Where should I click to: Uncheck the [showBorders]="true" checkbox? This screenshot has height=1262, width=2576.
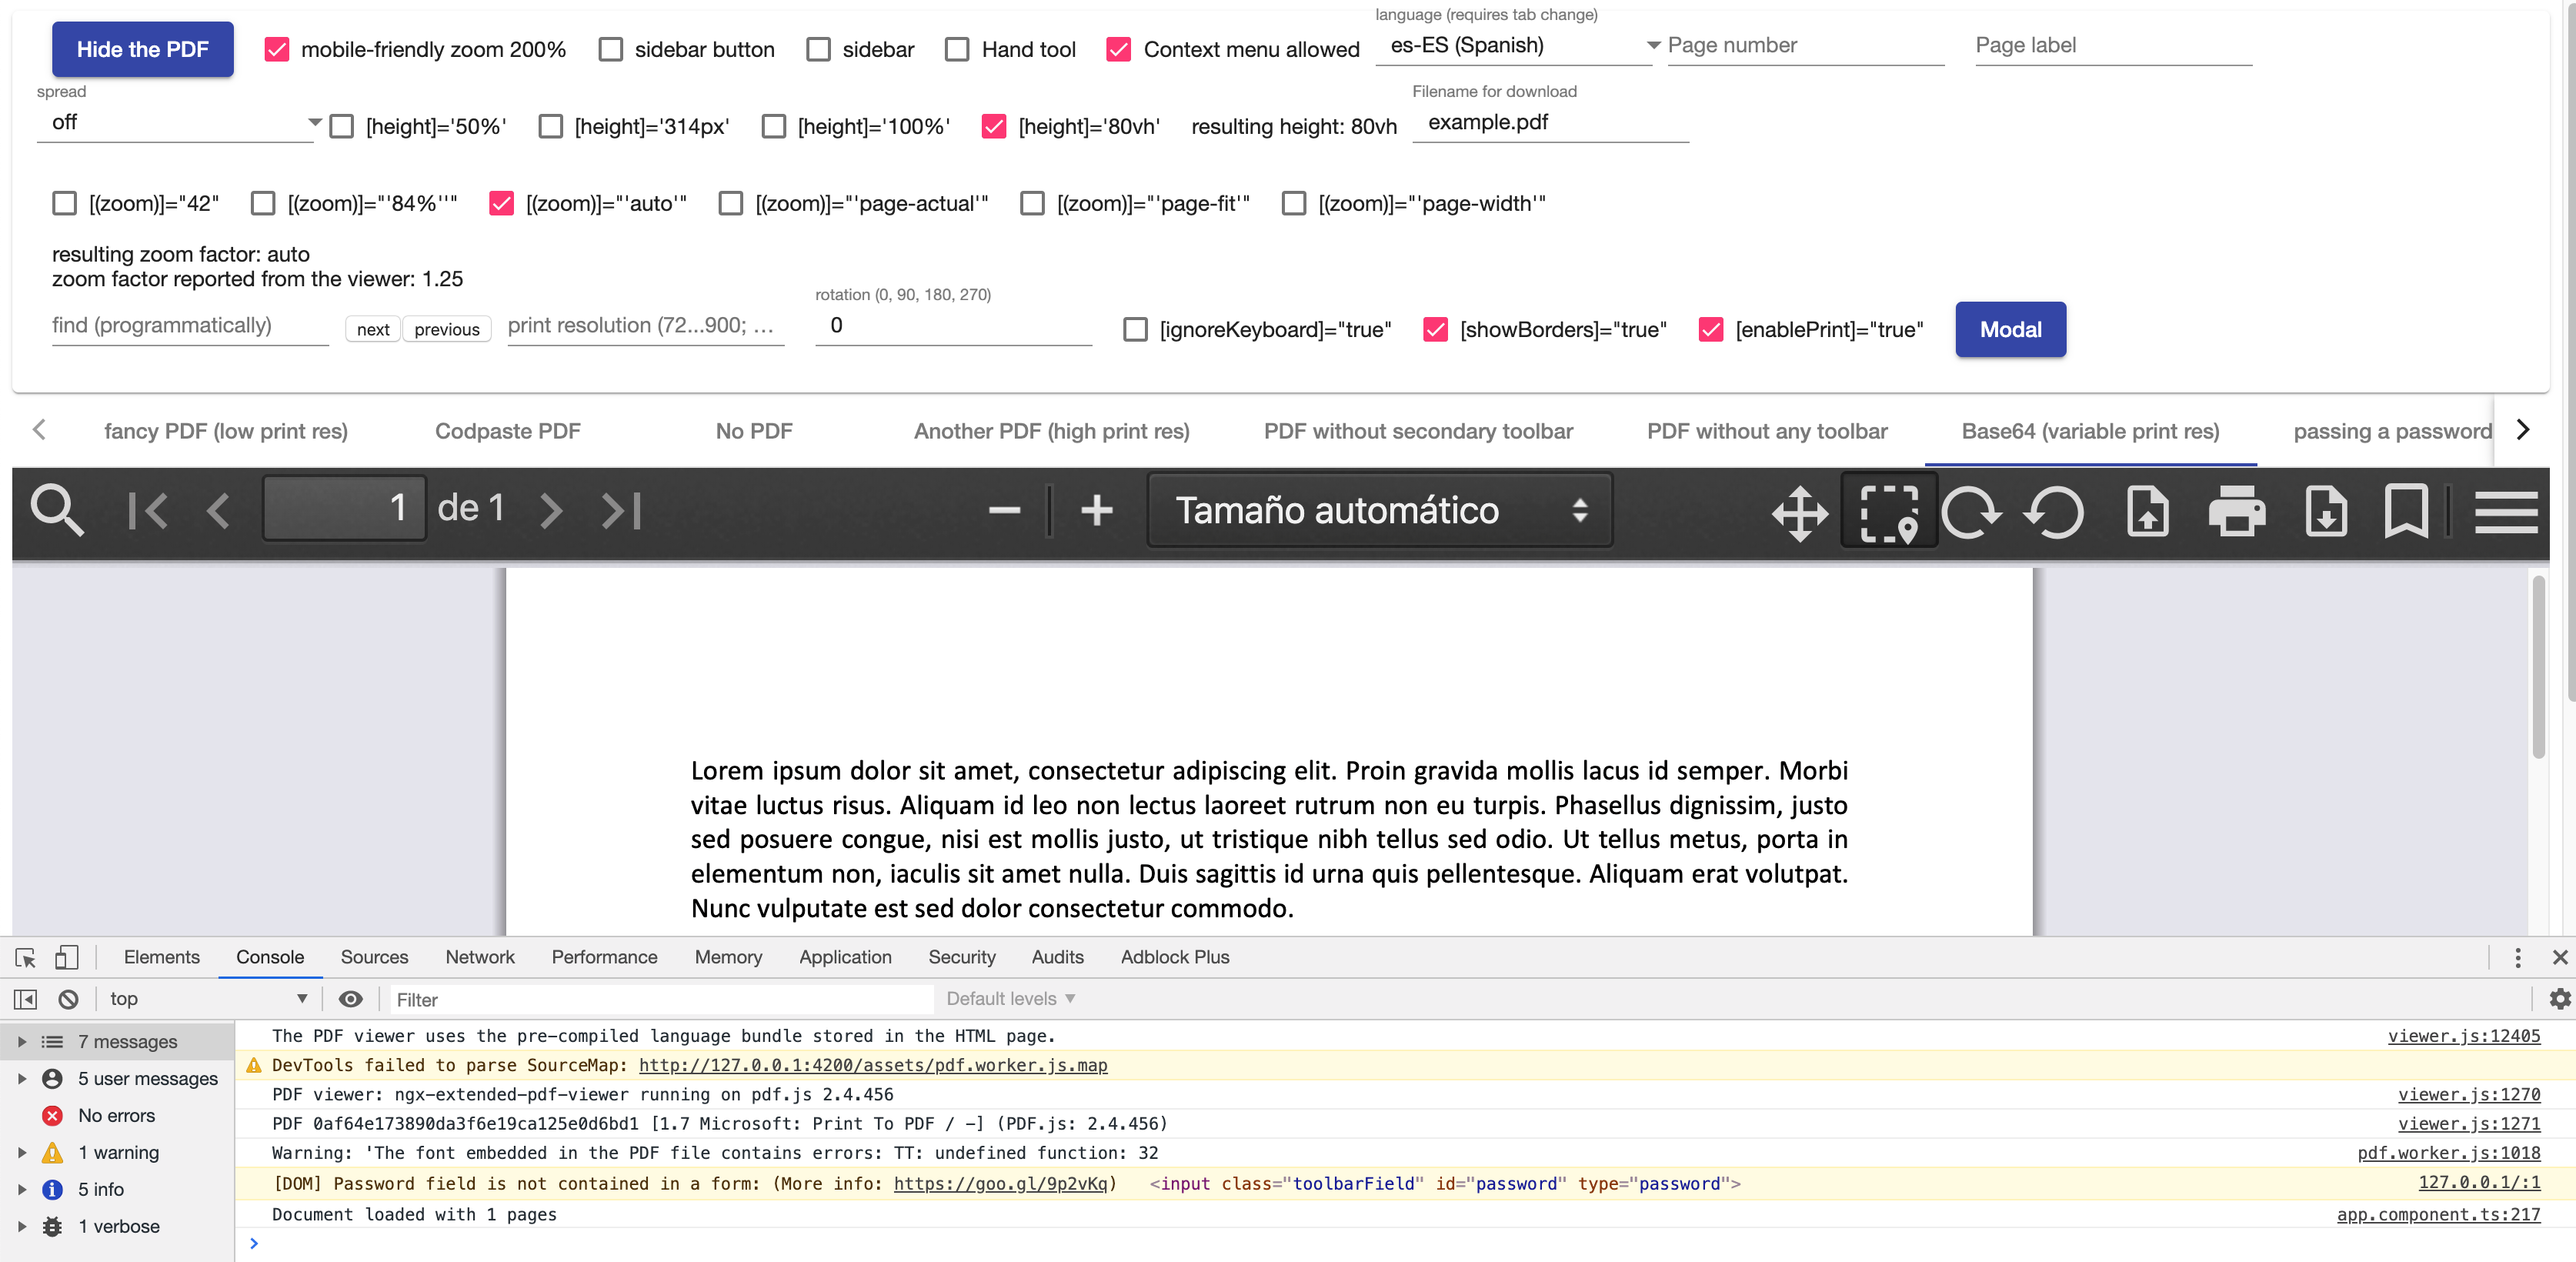click(x=1437, y=329)
